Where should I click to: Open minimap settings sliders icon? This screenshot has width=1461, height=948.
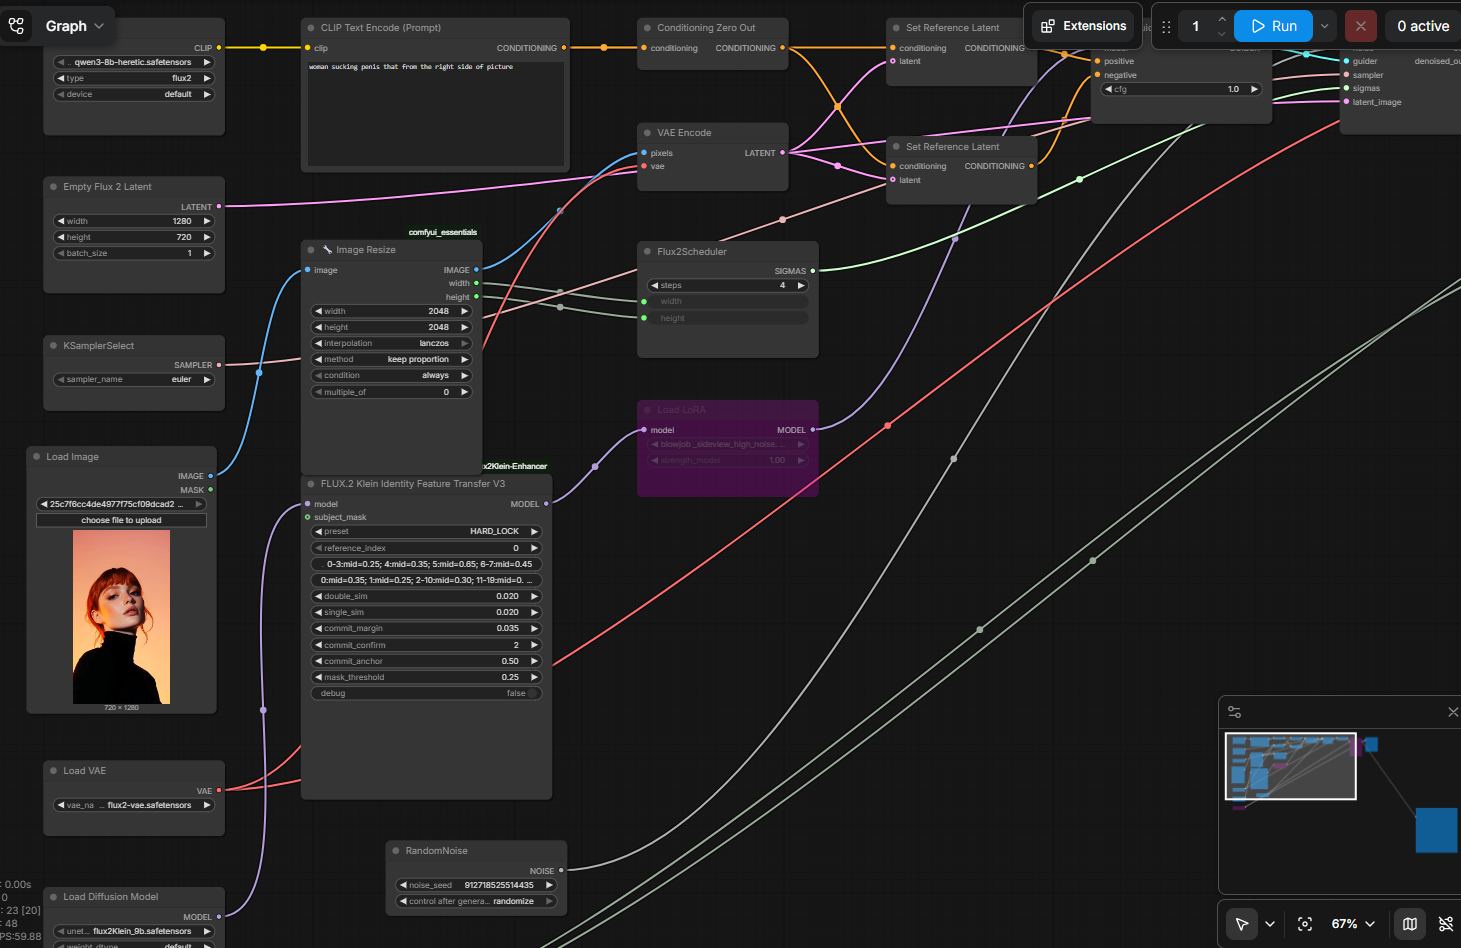click(x=1234, y=712)
